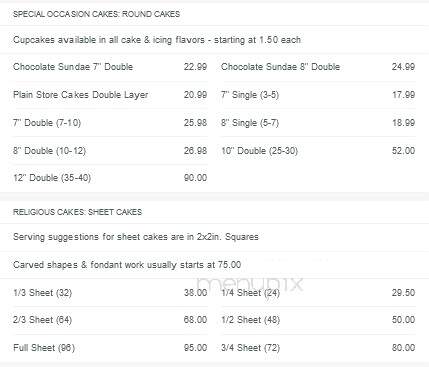Image resolution: width=429 pixels, height=367 pixels.
Task: Select the carved shapes & fondant work note
Action: pos(127,265)
